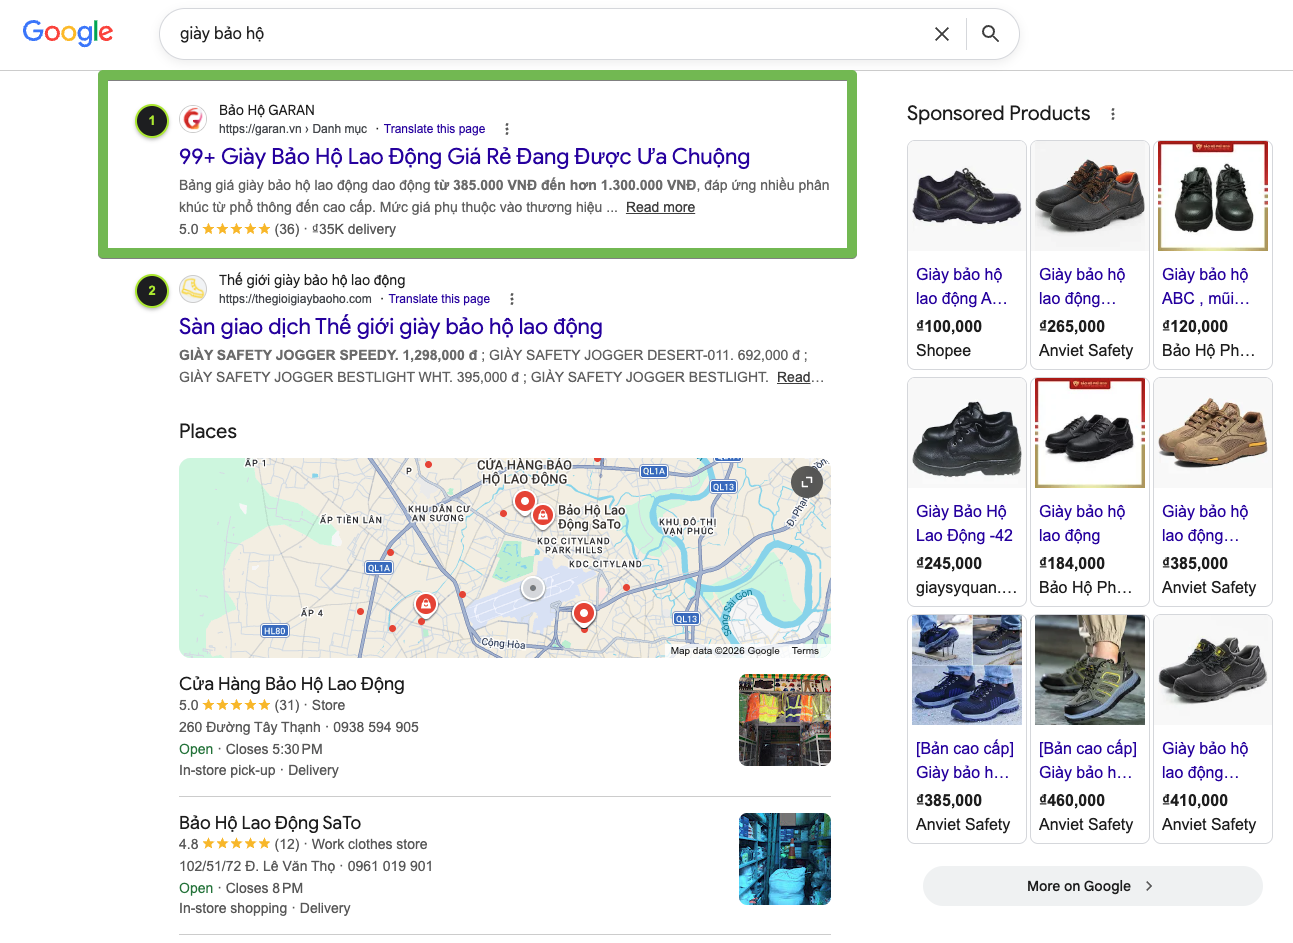
Task: Click the 4.8 (12) rating for SaTo
Action: tap(239, 844)
